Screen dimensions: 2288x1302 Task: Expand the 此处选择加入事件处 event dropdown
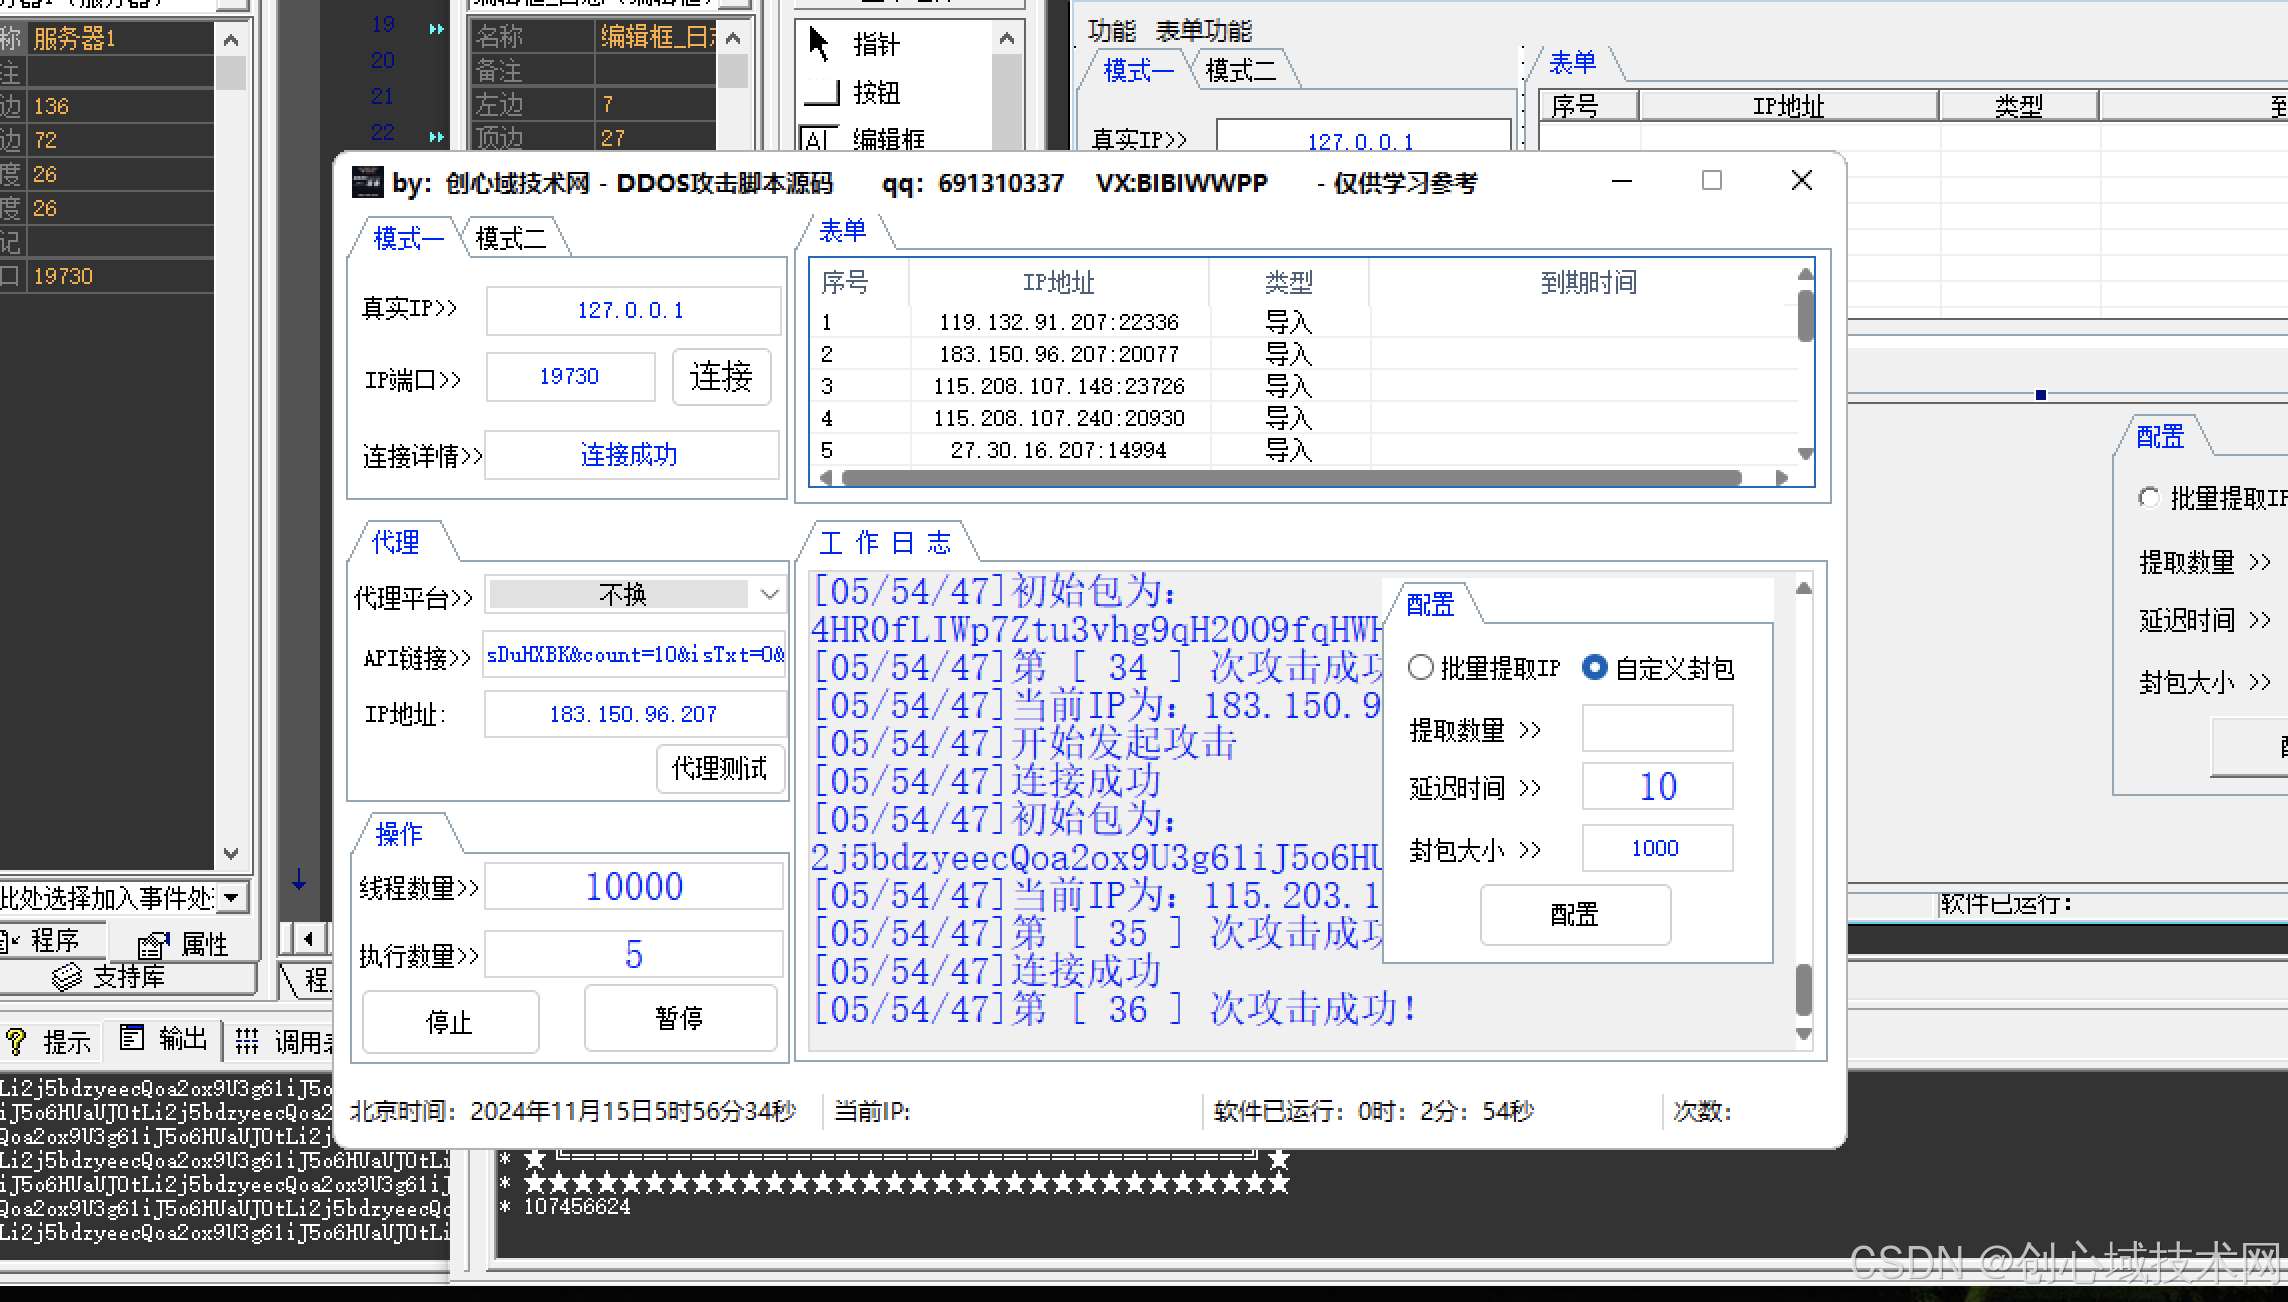232,897
